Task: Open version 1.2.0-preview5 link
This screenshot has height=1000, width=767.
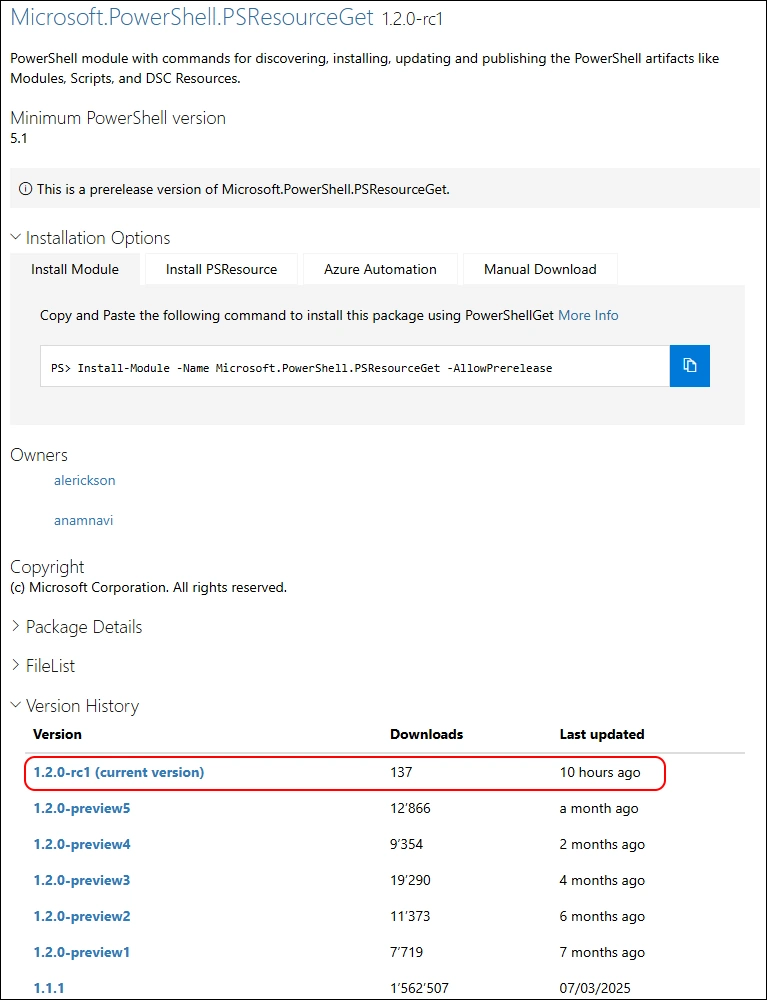Action: click(82, 808)
